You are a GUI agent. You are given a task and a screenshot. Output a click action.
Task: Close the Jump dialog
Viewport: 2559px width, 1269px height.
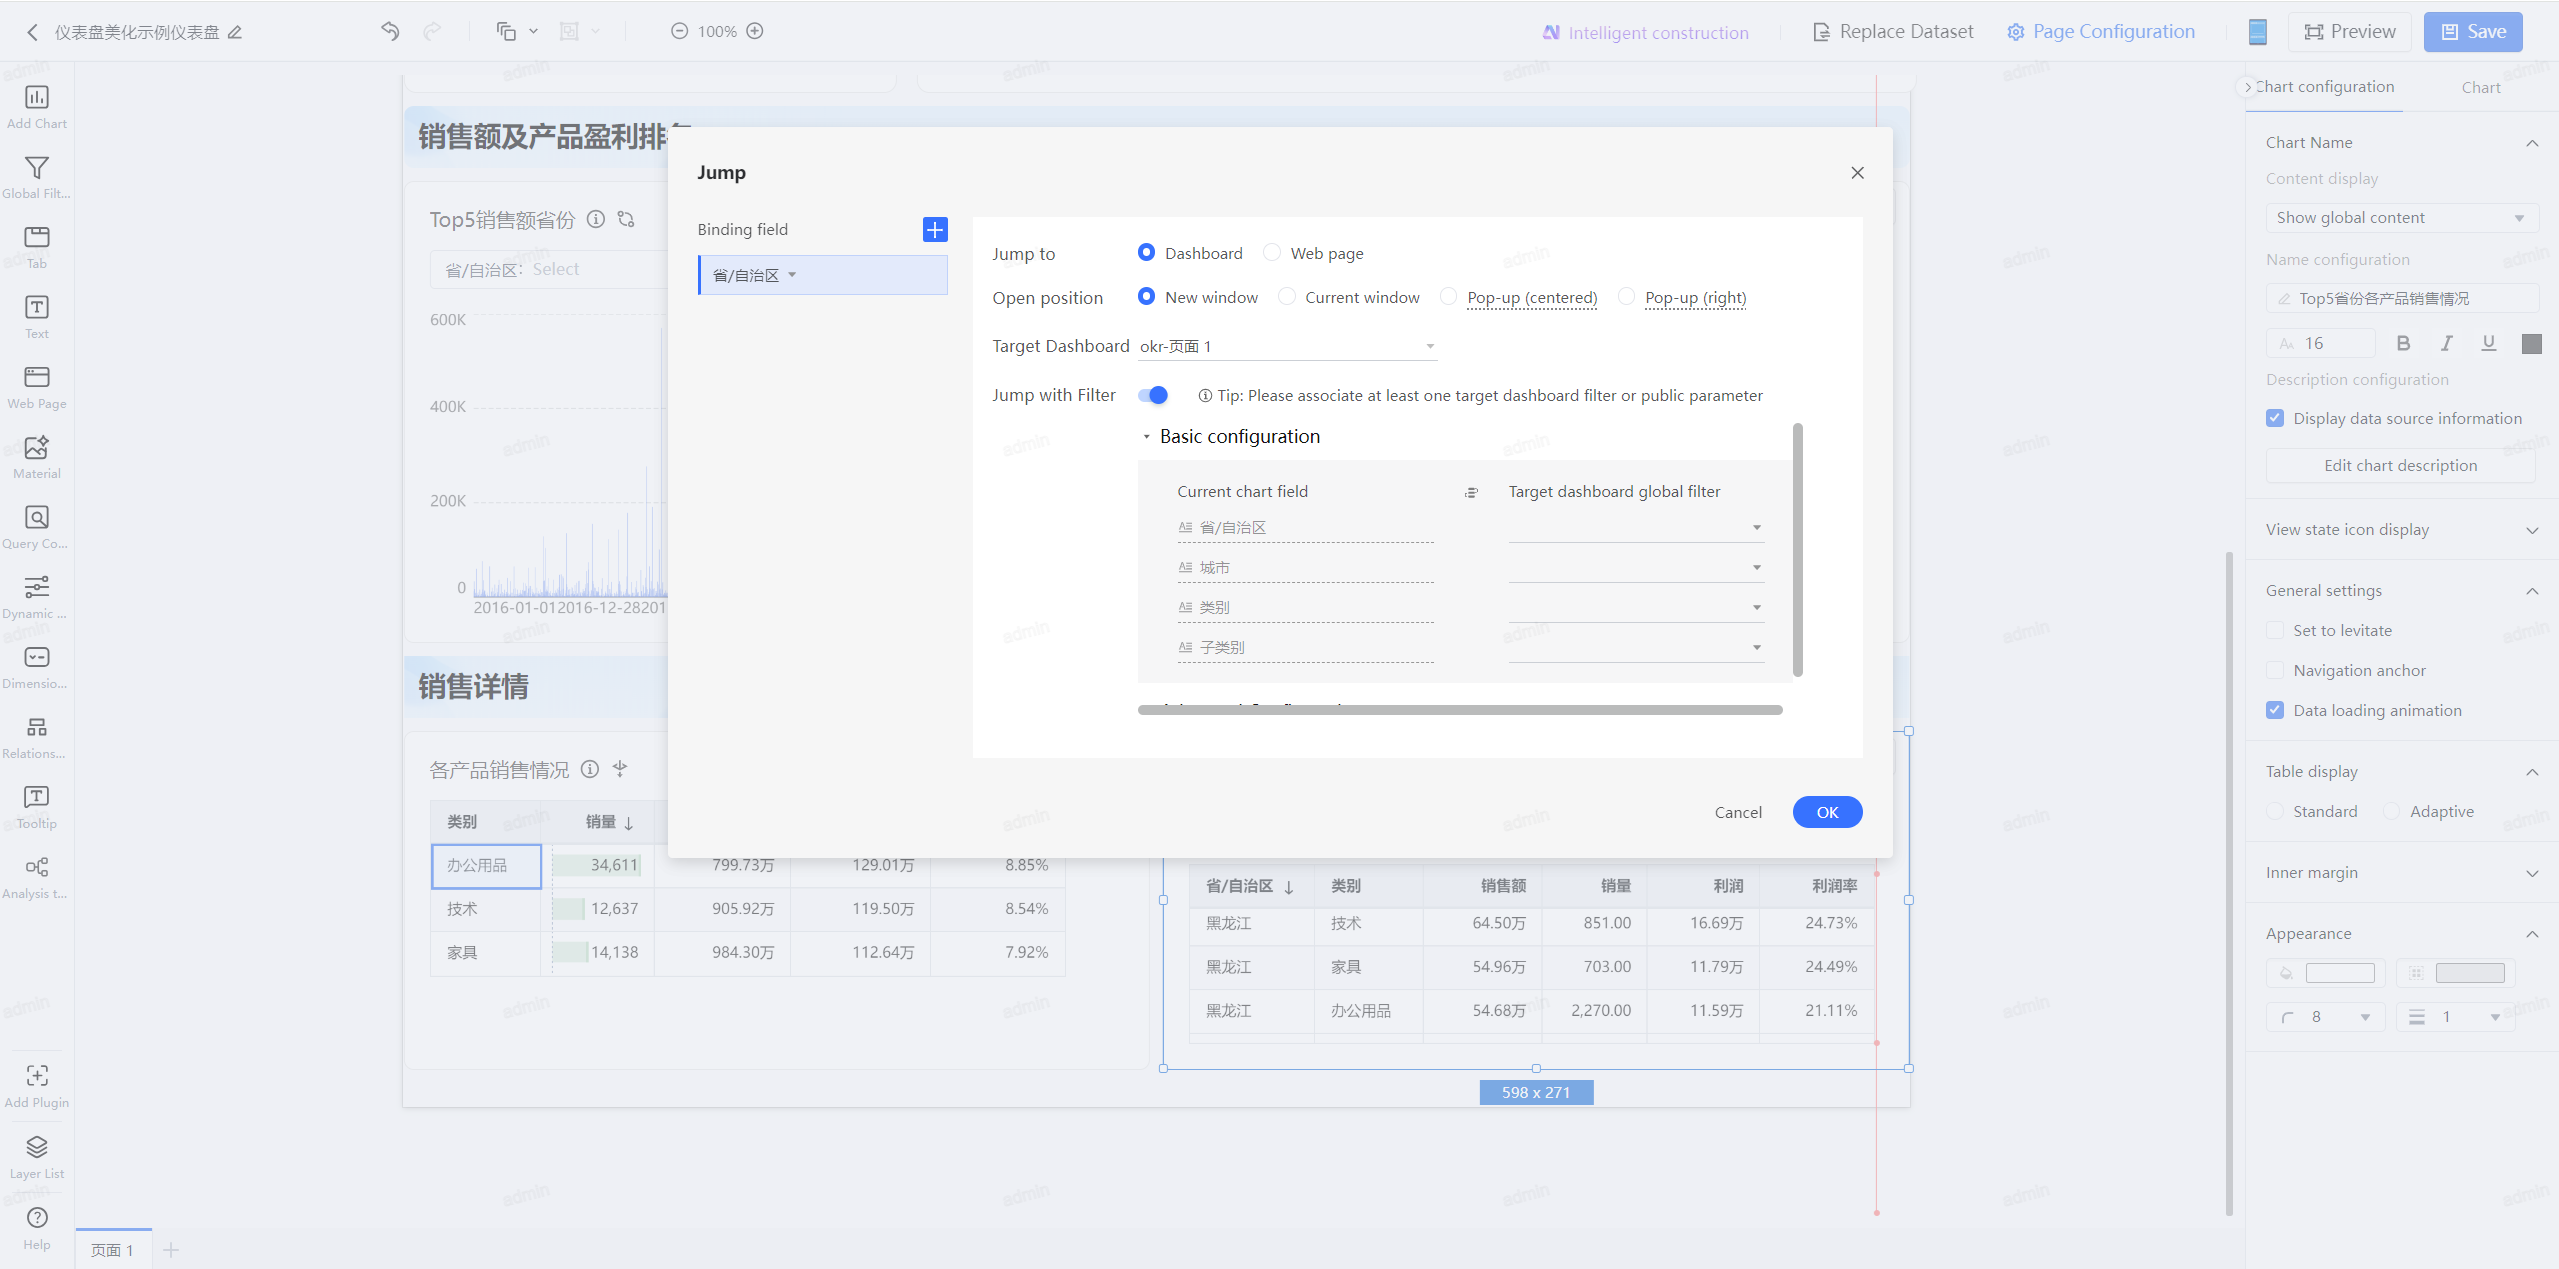click(x=1857, y=173)
